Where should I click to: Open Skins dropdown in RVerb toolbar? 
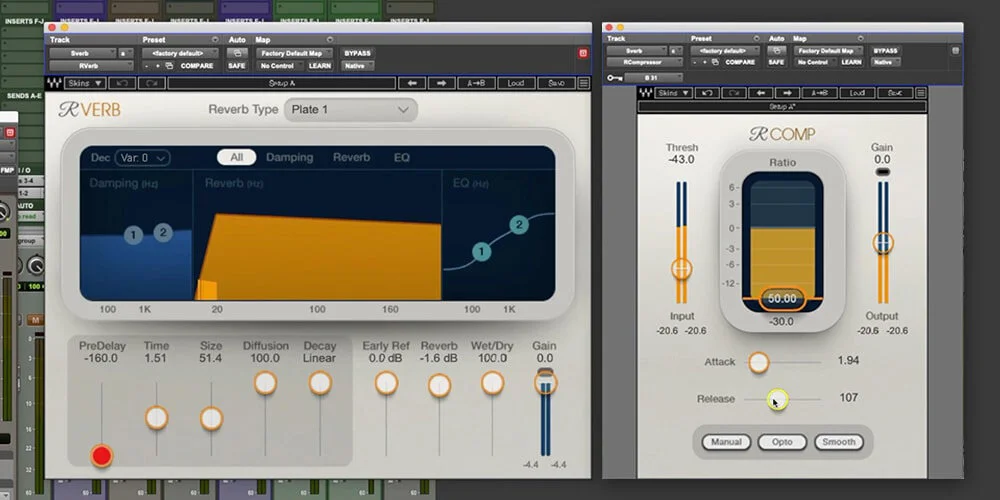pyautogui.click(x=85, y=83)
